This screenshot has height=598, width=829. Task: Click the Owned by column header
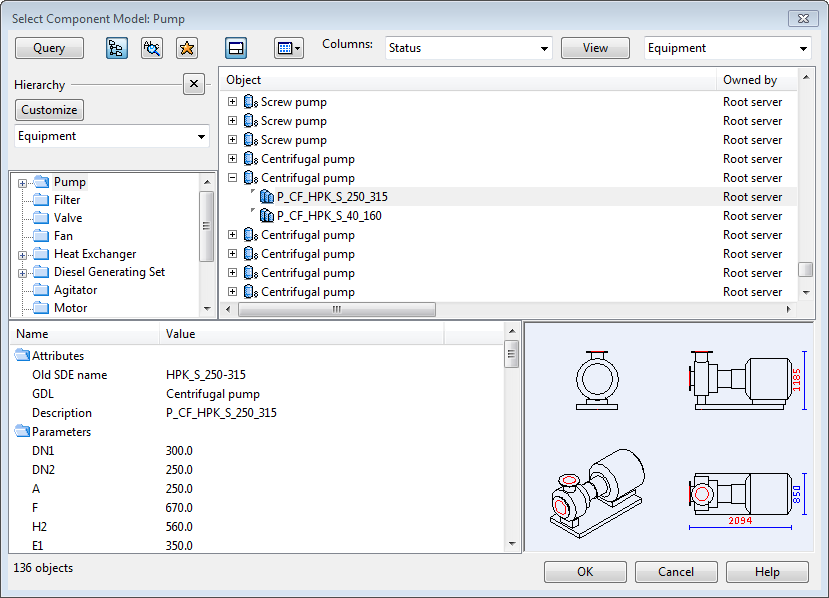click(x=750, y=80)
